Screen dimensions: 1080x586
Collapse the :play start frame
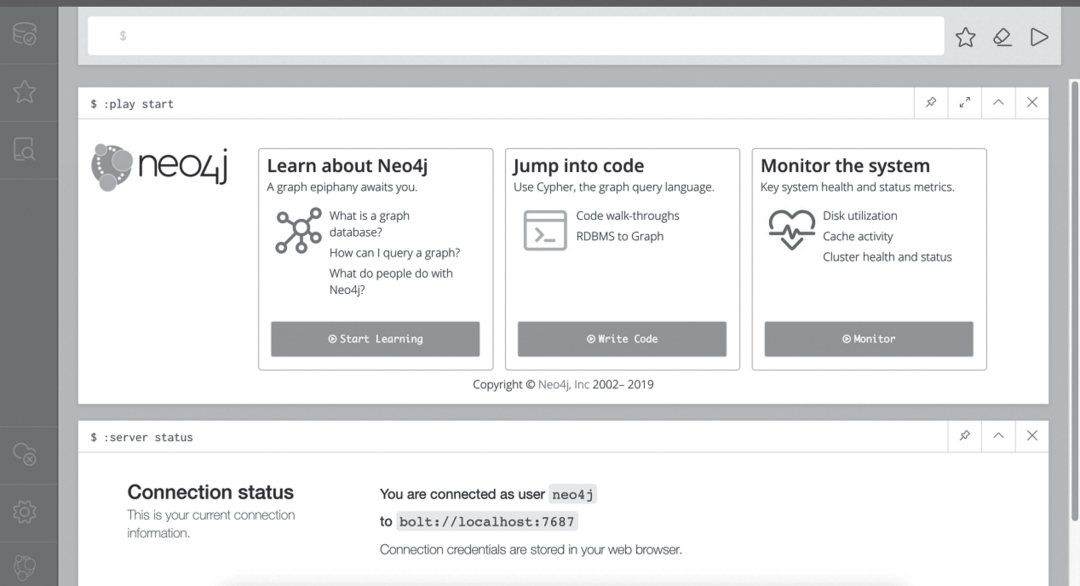point(998,103)
